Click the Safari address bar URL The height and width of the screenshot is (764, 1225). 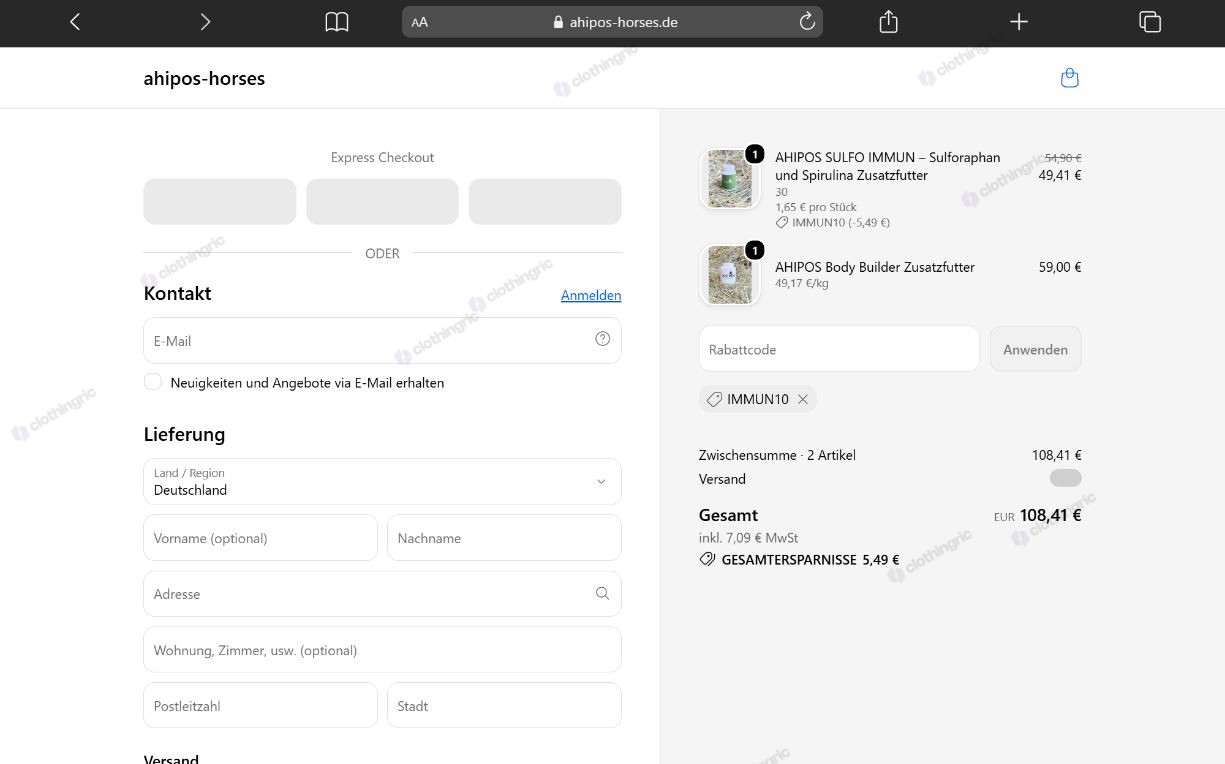[623, 22]
